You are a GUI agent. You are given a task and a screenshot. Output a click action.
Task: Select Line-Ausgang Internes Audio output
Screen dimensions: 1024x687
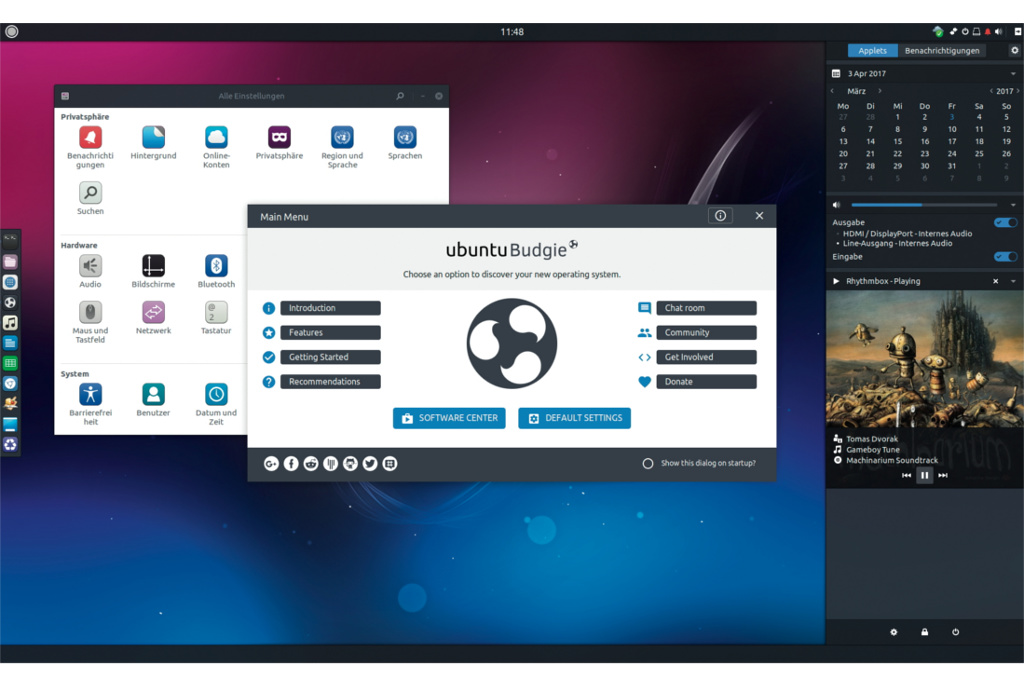[x=897, y=244]
